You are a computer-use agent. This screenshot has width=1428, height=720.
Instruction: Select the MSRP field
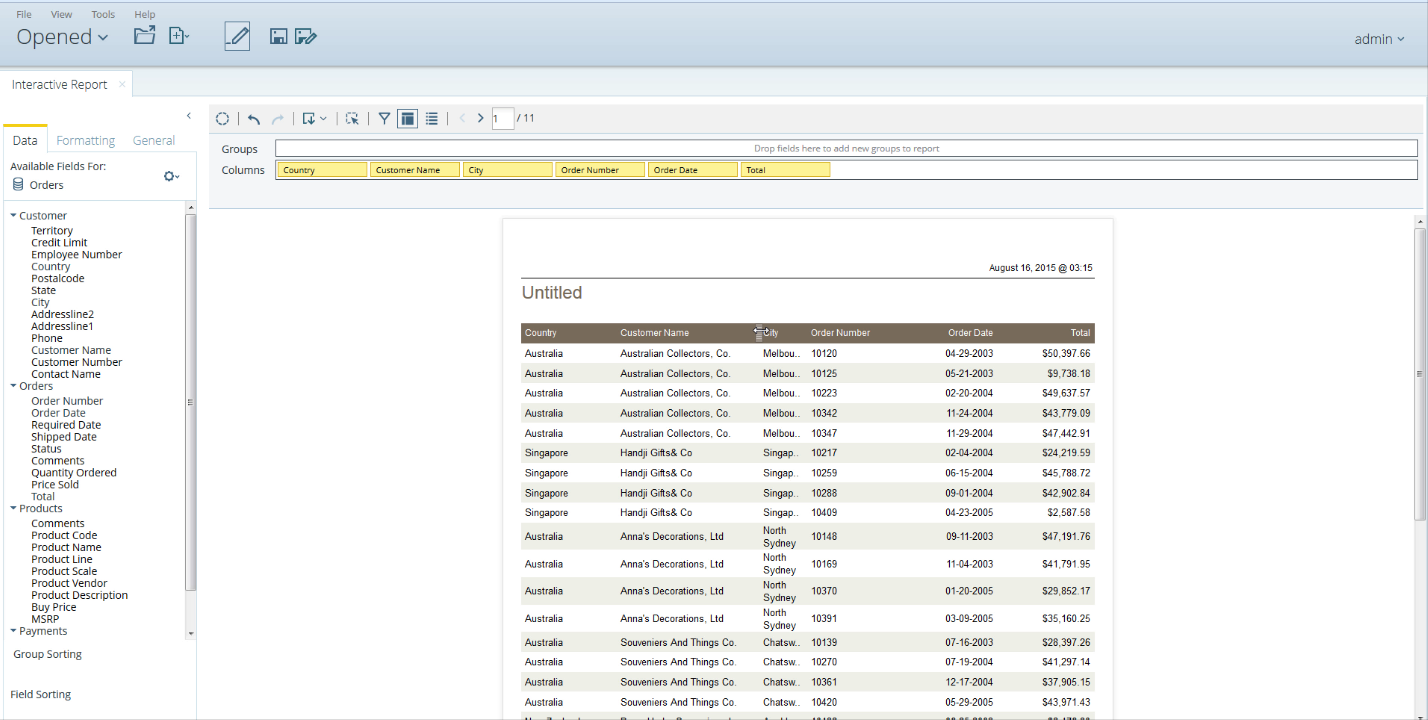45,620
